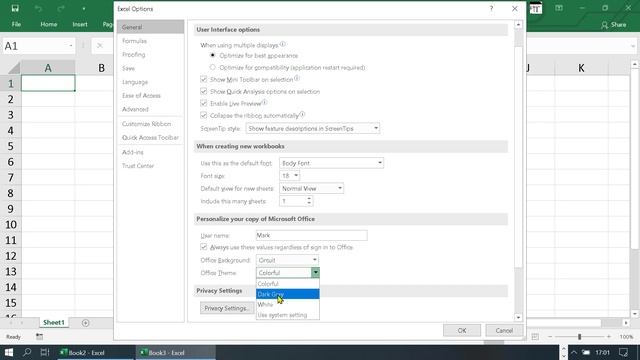
Task: Open the notification center icon in taskbar
Action: tap(623, 352)
